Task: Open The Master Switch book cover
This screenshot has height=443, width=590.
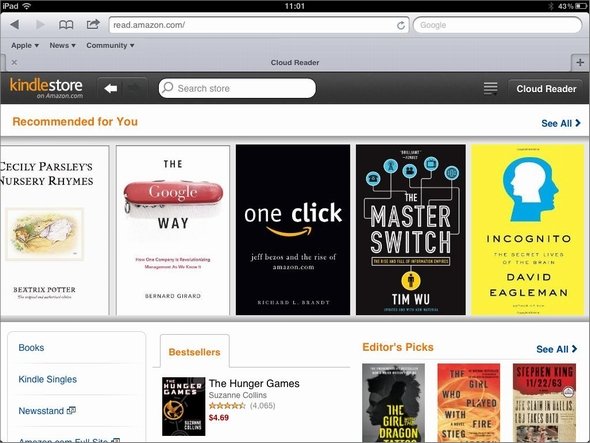Action: point(411,230)
